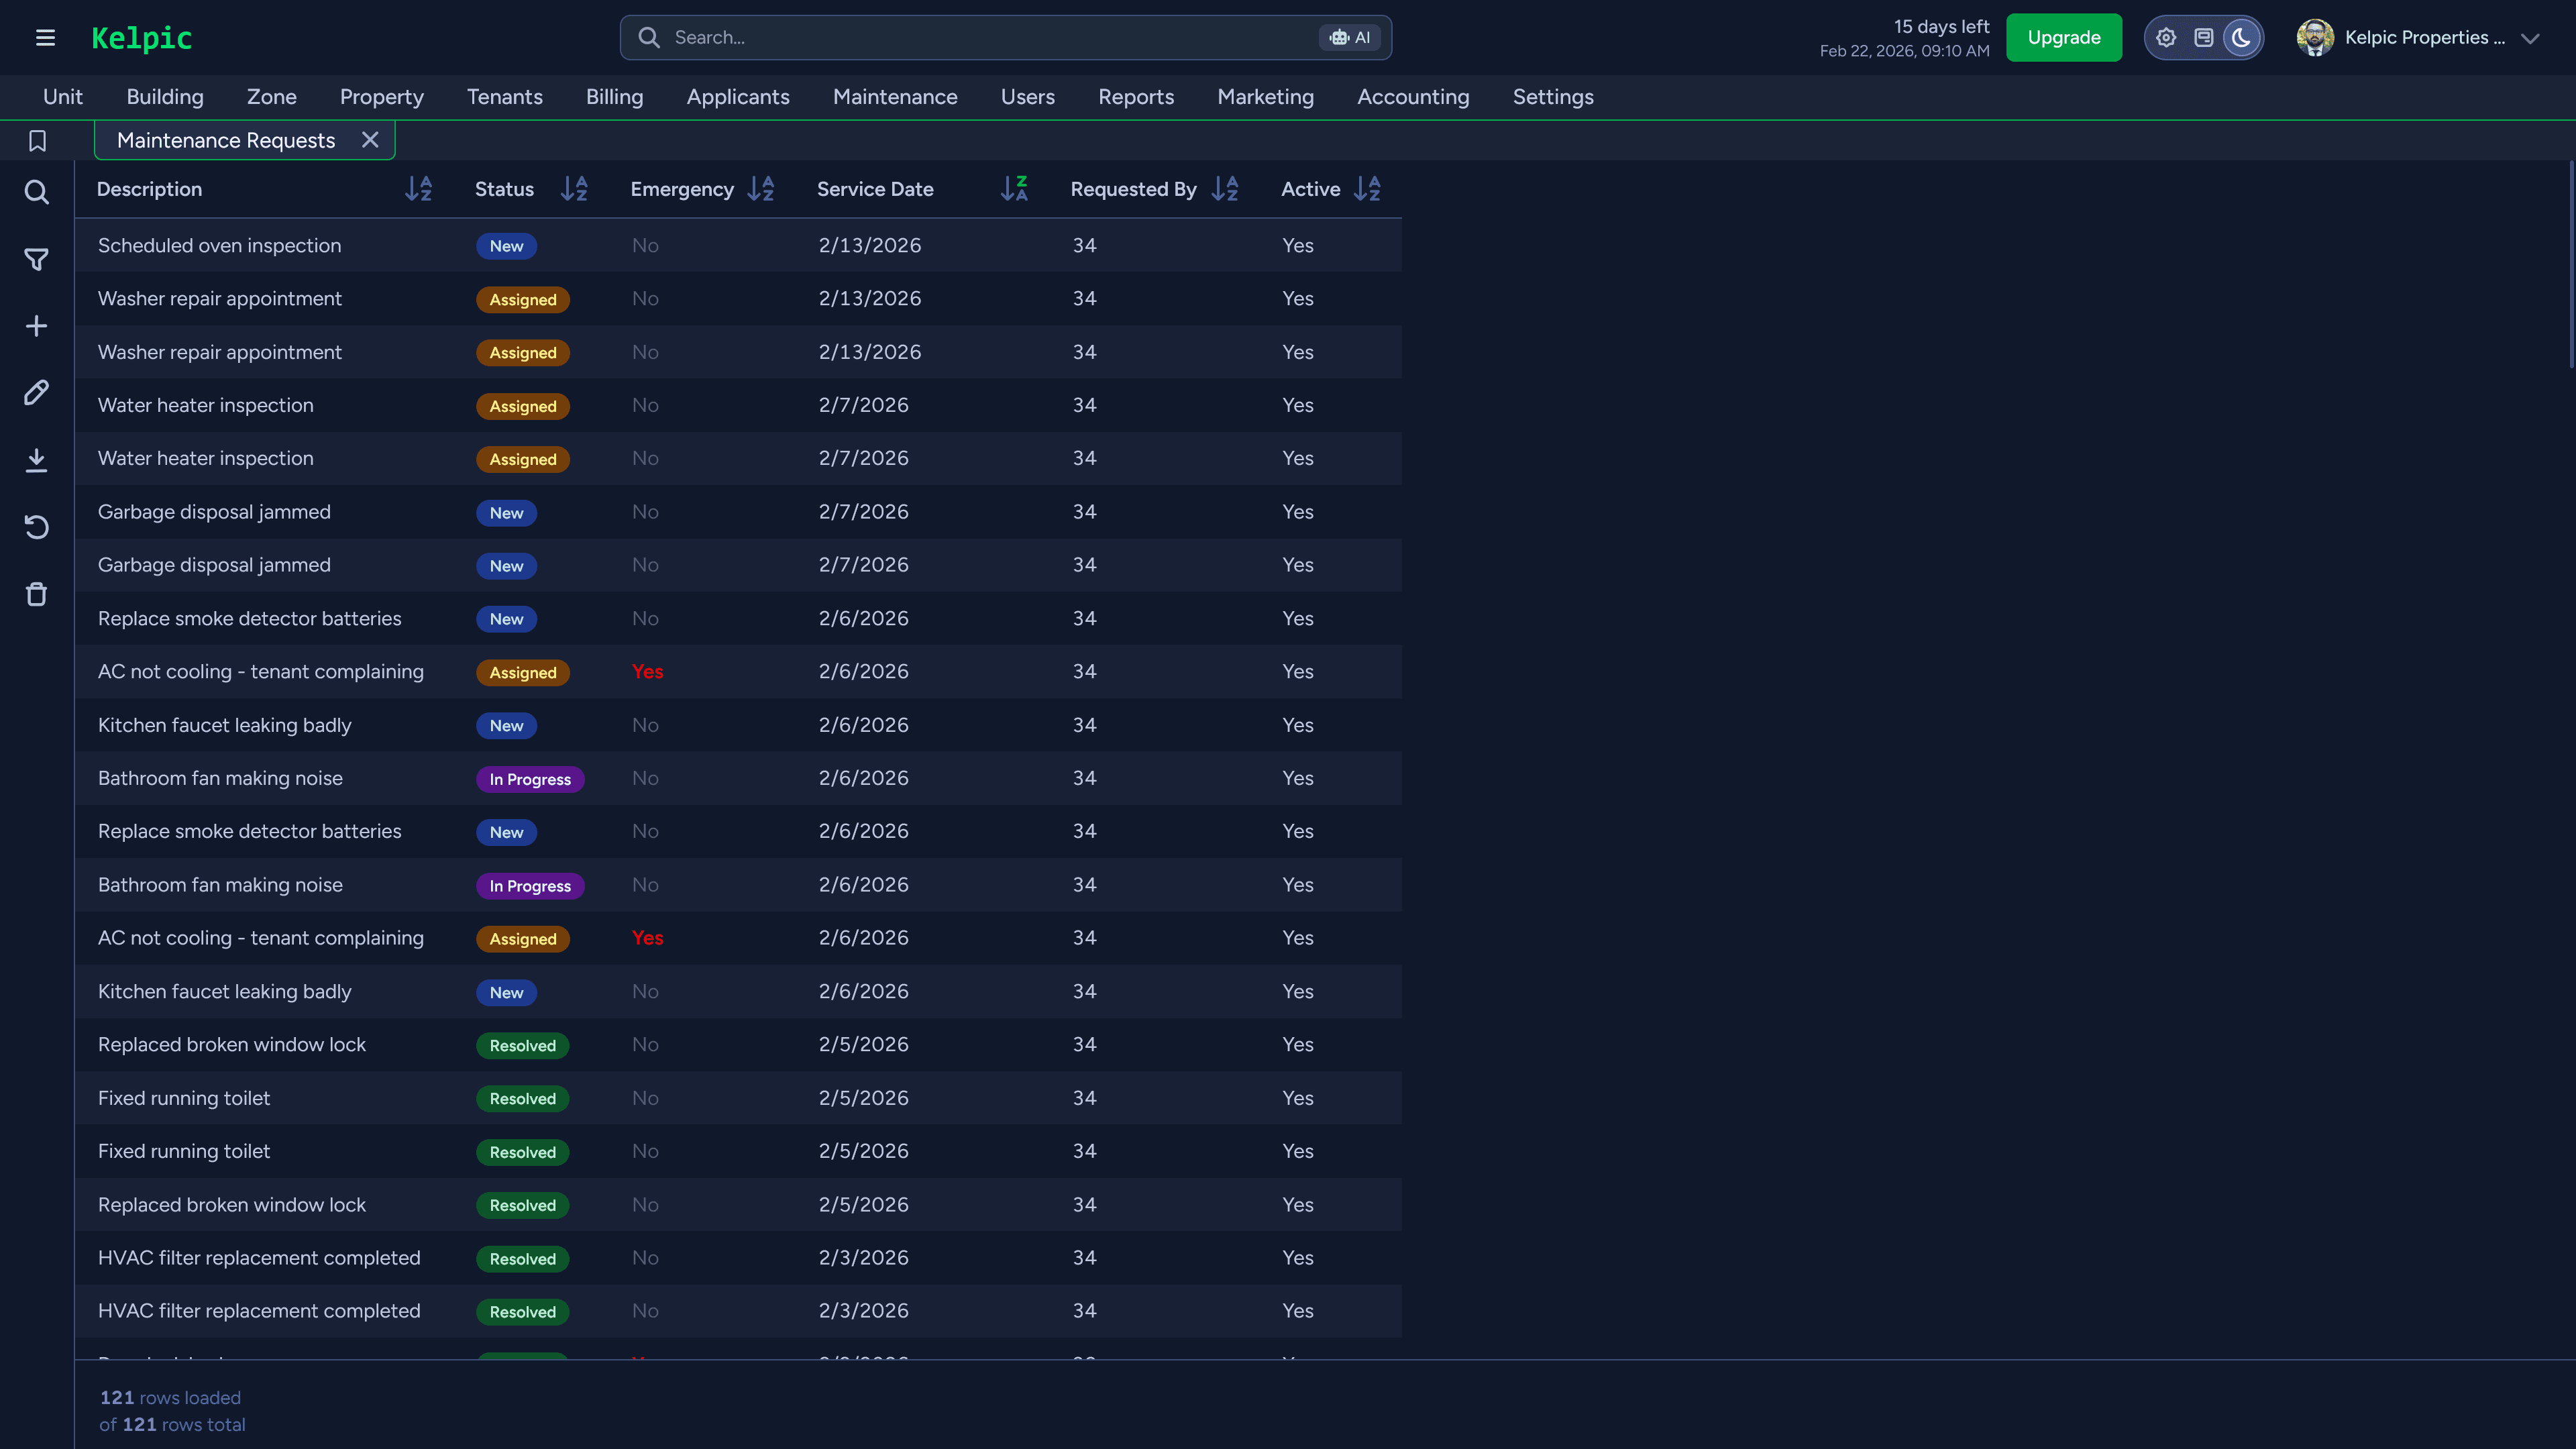
Task: Switch to the Maintenance menu item
Action: click(895, 97)
